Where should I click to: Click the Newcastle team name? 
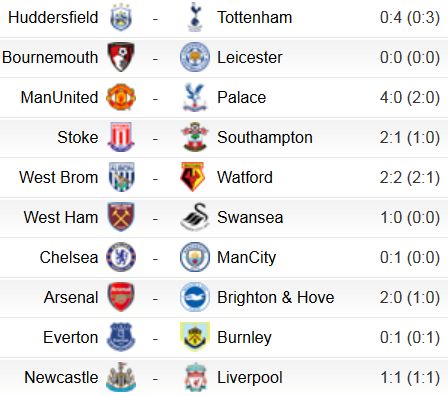(x=61, y=377)
